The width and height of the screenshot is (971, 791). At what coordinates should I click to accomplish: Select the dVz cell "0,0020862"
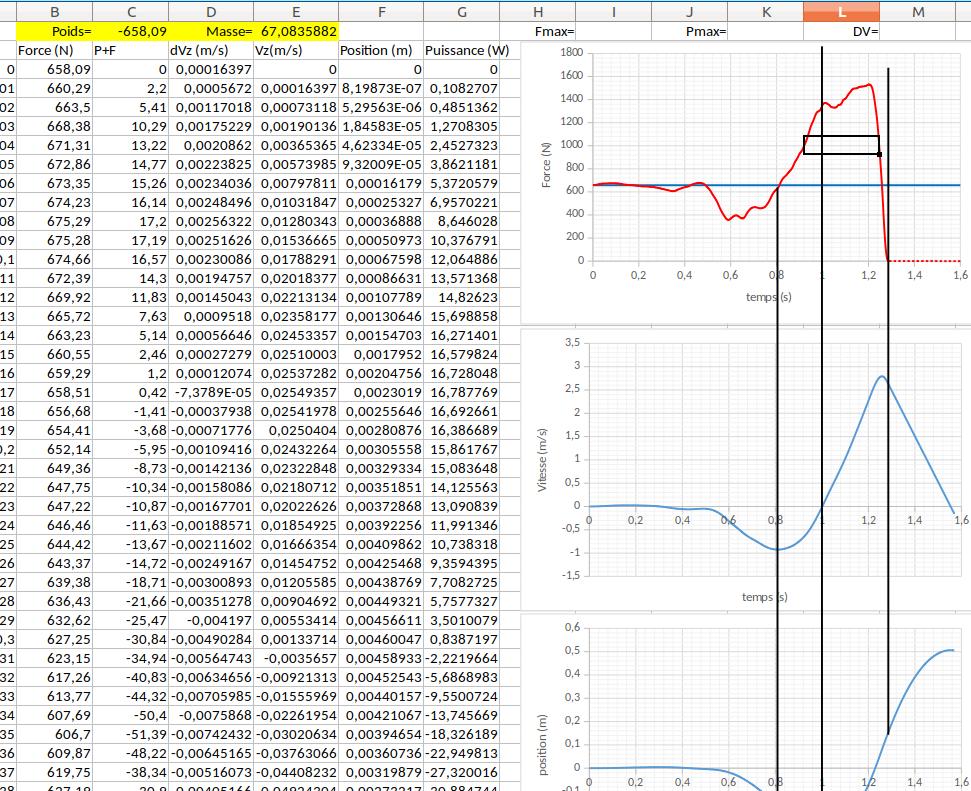(211, 146)
